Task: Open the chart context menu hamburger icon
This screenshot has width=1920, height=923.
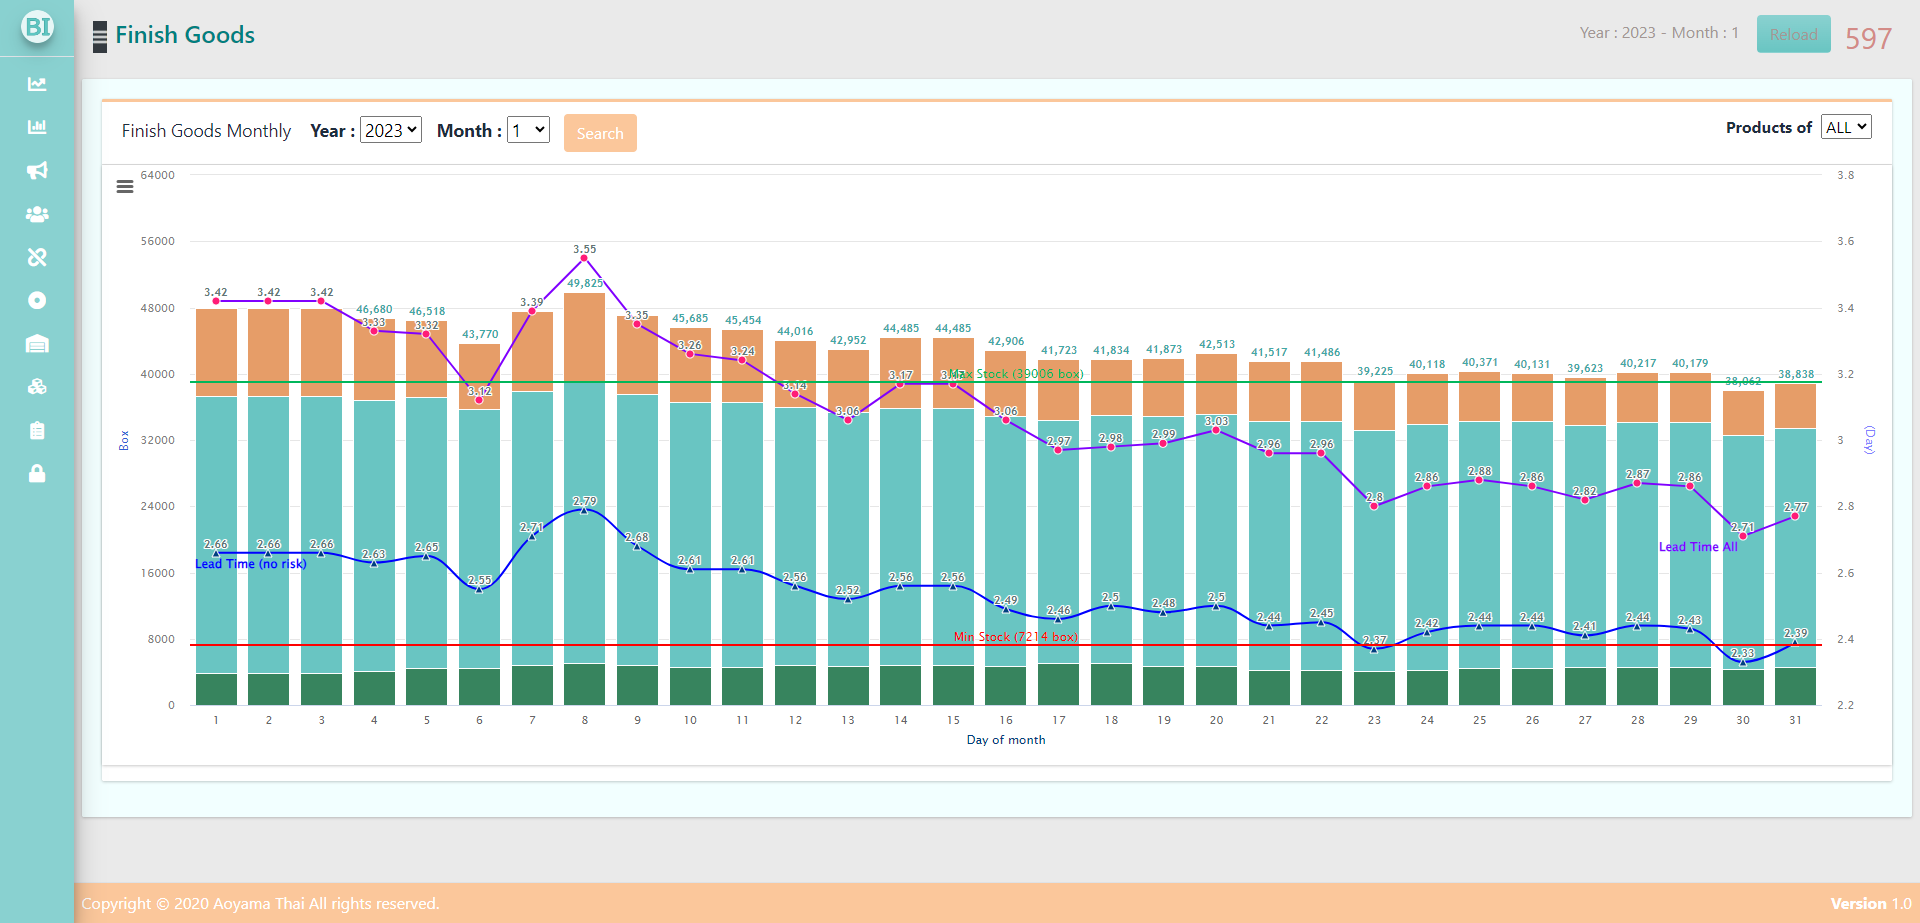Action: click(x=125, y=187)
